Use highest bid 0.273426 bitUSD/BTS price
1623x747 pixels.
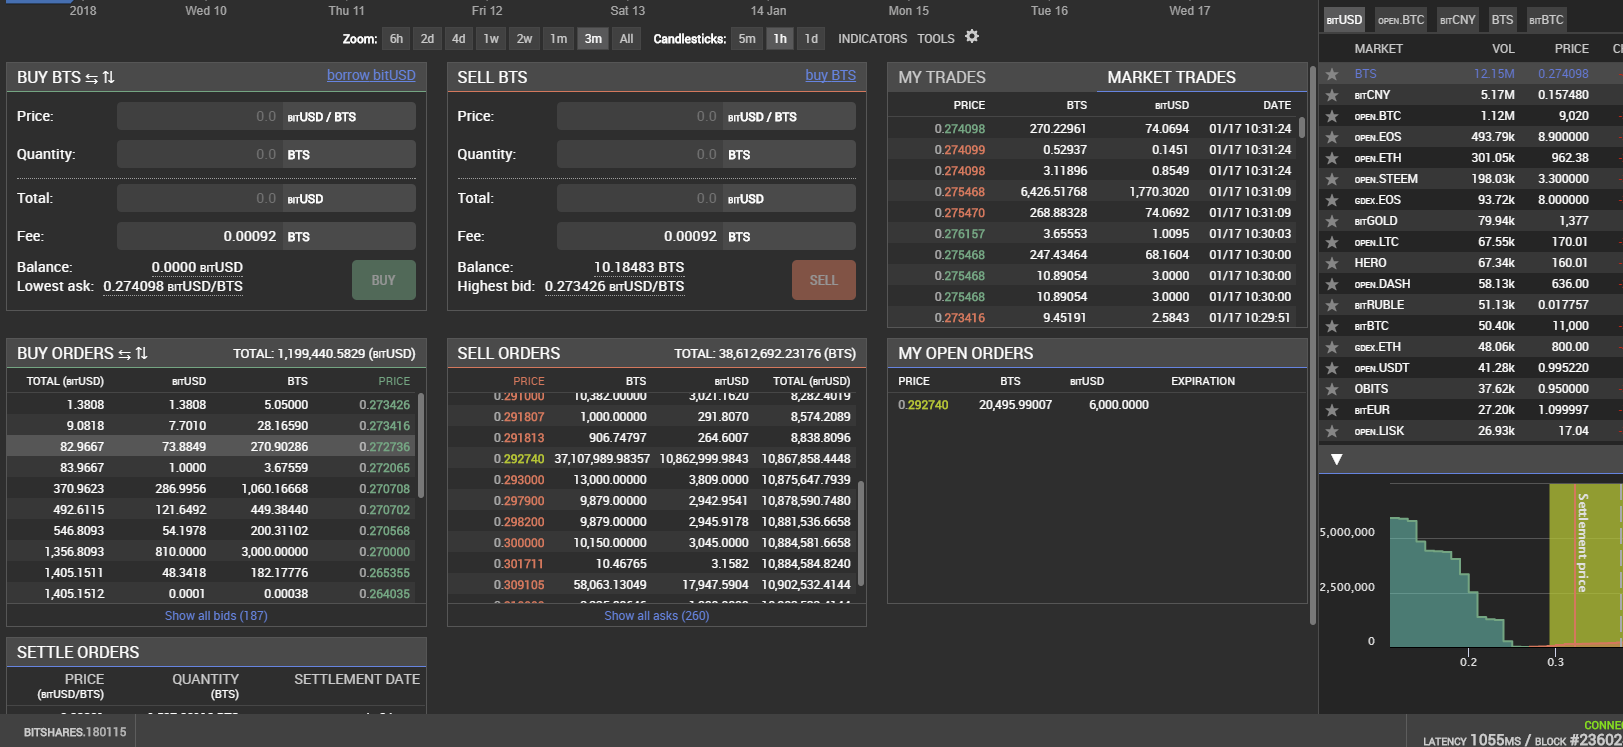click(x=614, y=286)
